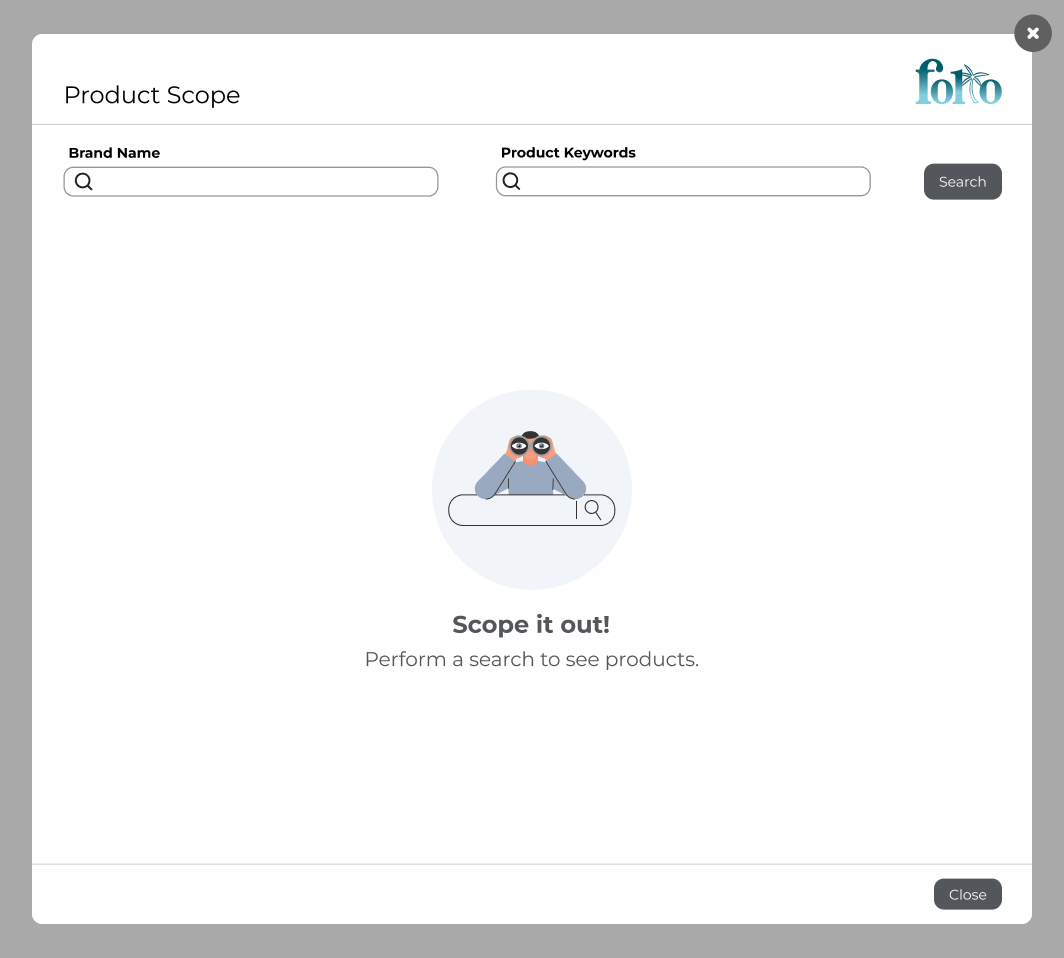Click the Brand Name input field

[x=250, y=182]
